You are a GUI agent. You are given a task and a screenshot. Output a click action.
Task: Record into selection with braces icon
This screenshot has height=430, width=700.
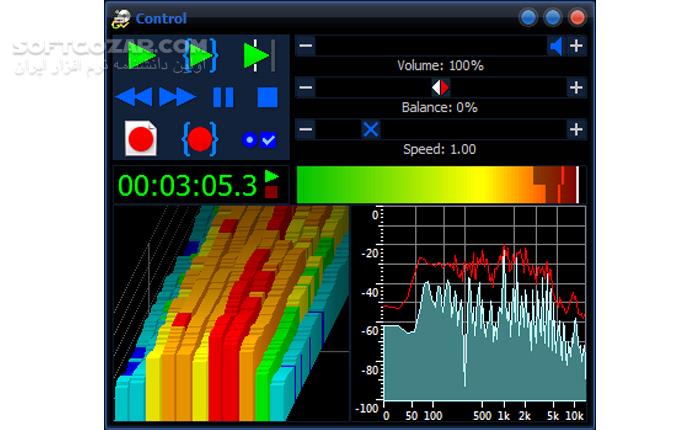pyautogui.click(x=200, y=139)
